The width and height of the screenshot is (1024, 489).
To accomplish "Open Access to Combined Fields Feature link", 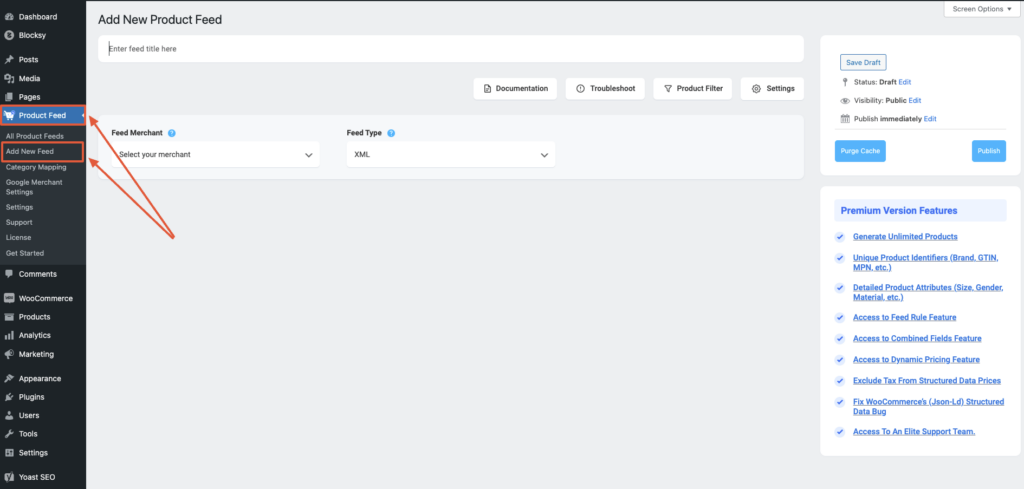I will click(x=917, y=338).
